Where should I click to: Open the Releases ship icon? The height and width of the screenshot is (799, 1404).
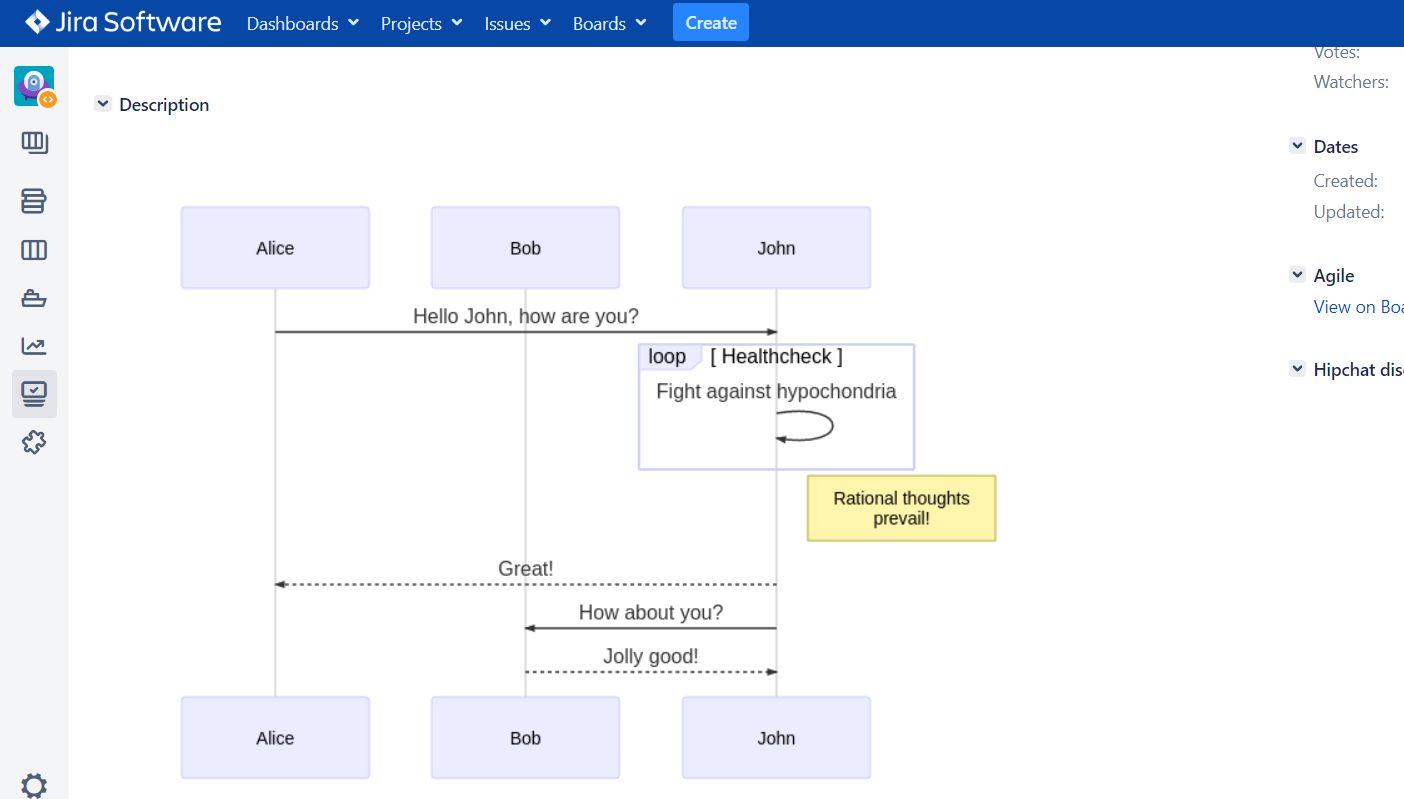pyautogui.click(x=34, y=298)
